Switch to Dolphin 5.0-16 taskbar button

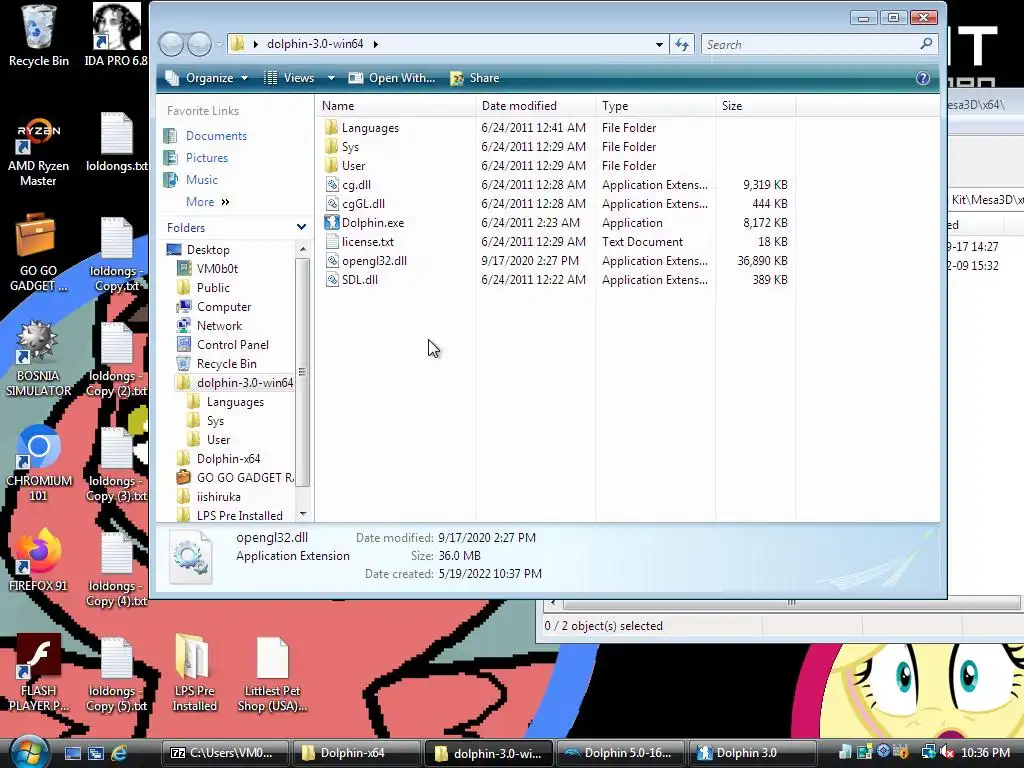[620, 753]
